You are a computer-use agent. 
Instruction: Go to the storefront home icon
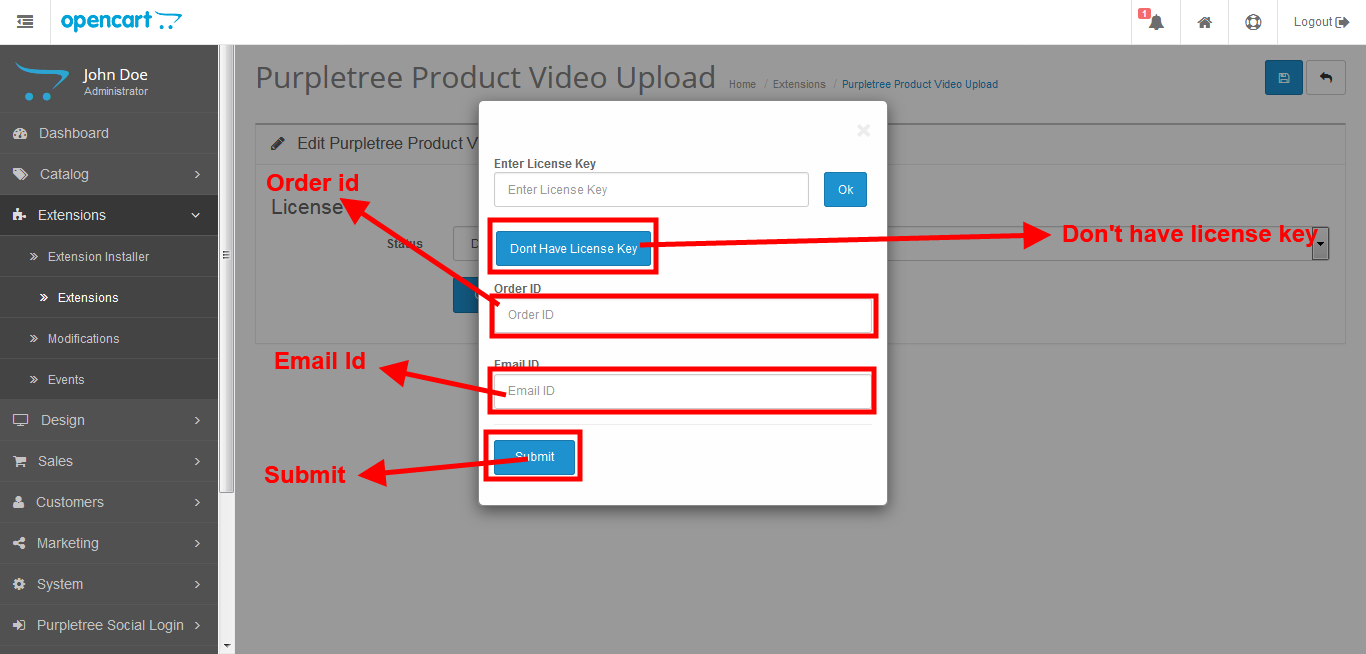pyautogui.click(x=1205, y=22)
